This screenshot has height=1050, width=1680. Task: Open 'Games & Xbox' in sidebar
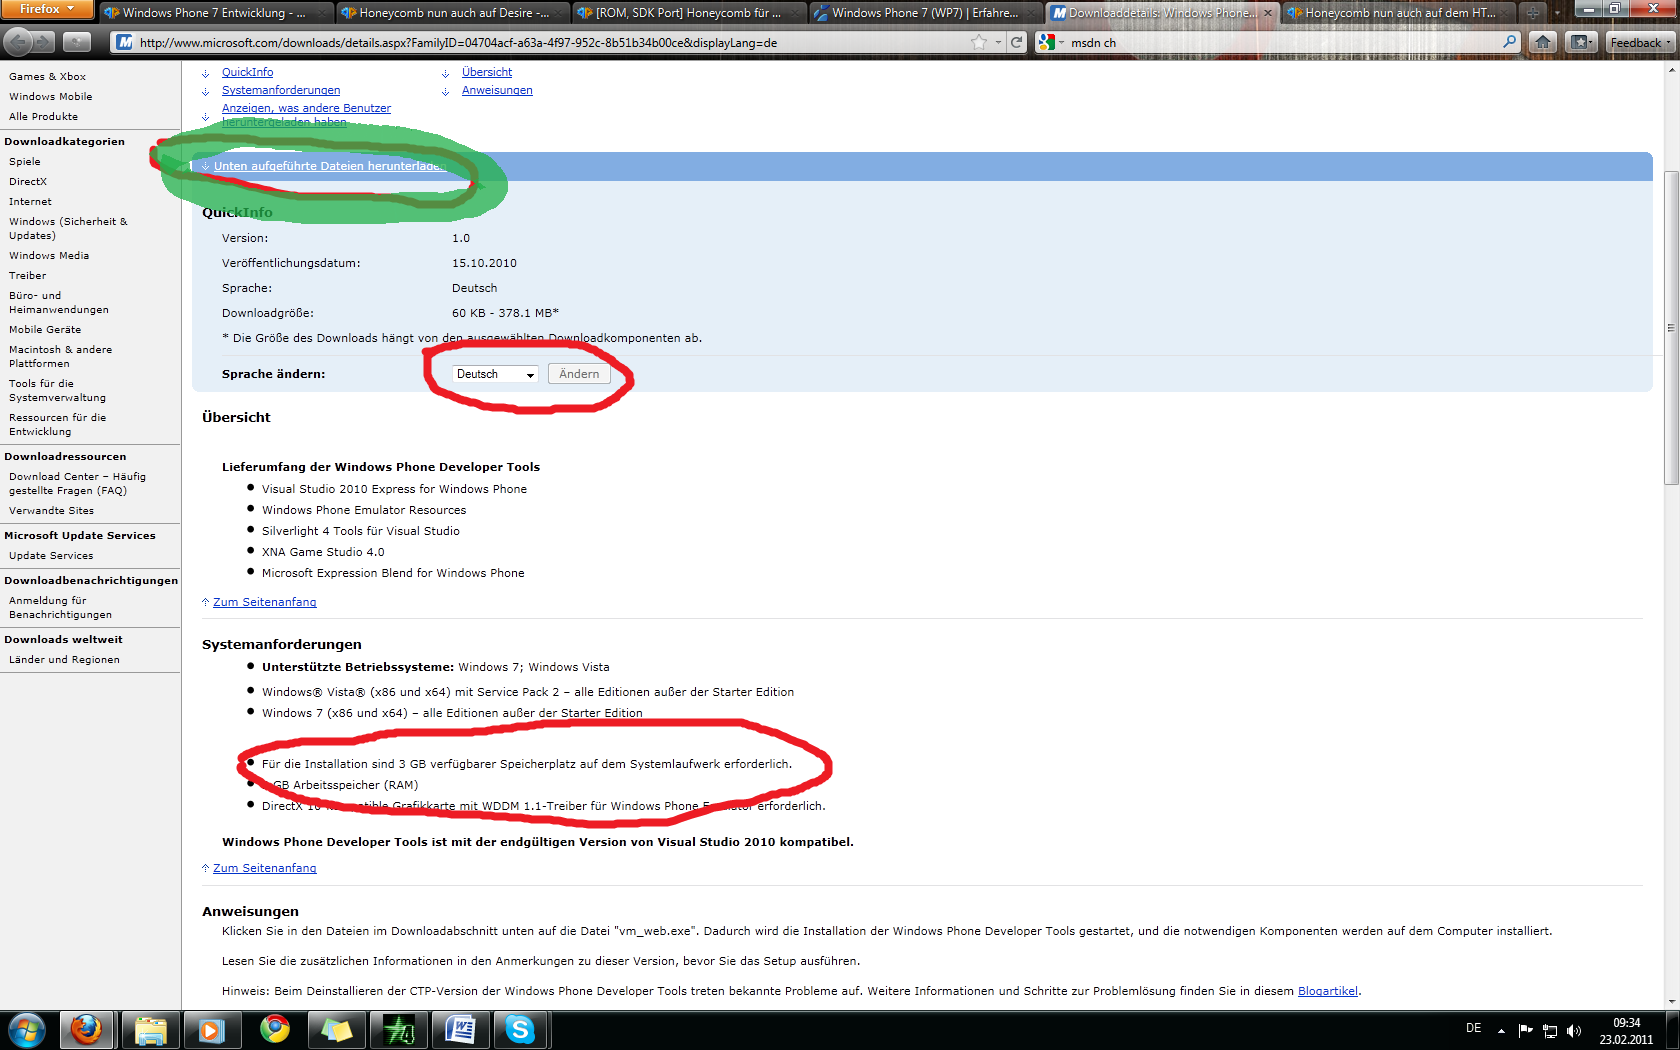point(47,76)
